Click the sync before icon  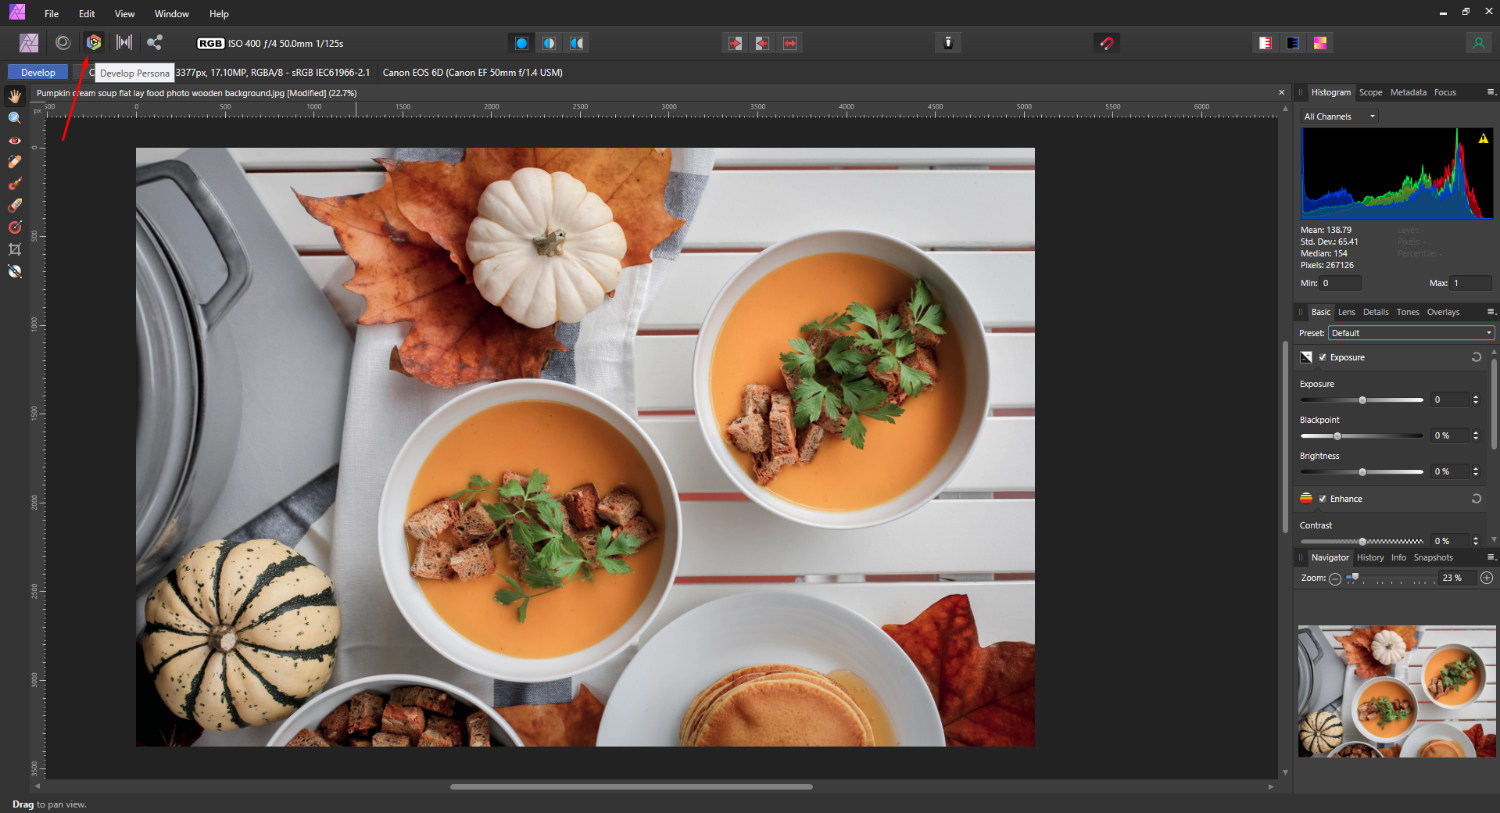coord(735,43)
